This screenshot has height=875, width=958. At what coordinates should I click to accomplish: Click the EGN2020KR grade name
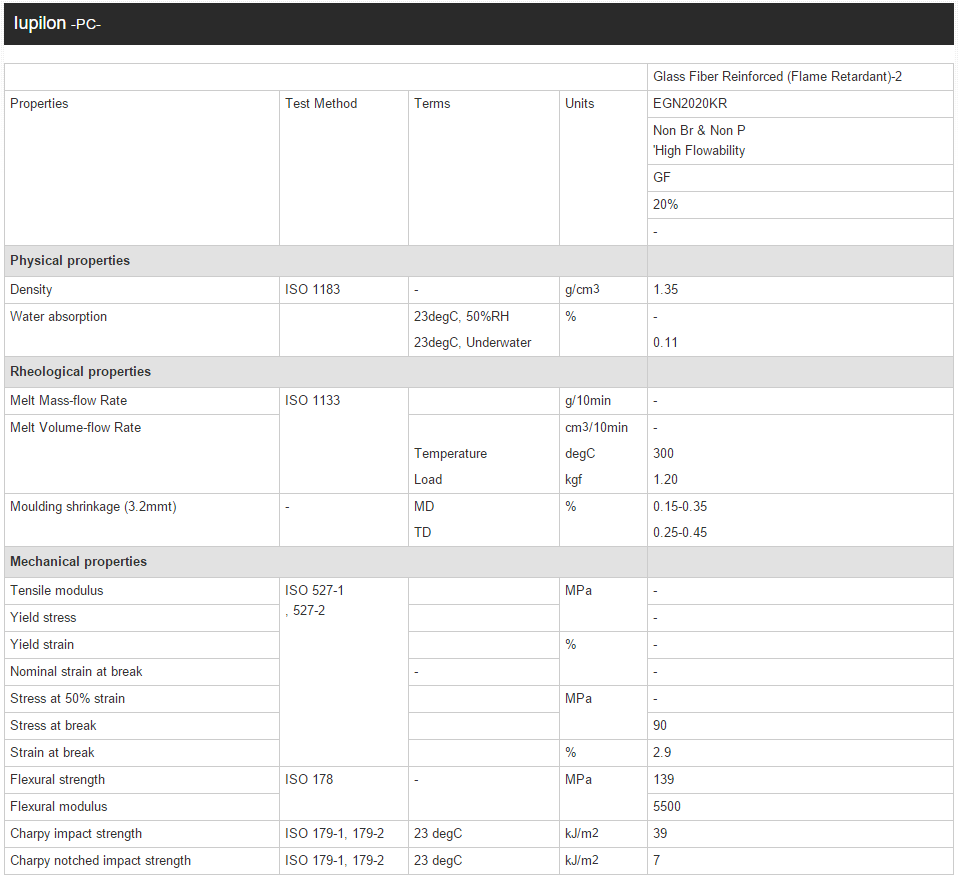point(690,103)
